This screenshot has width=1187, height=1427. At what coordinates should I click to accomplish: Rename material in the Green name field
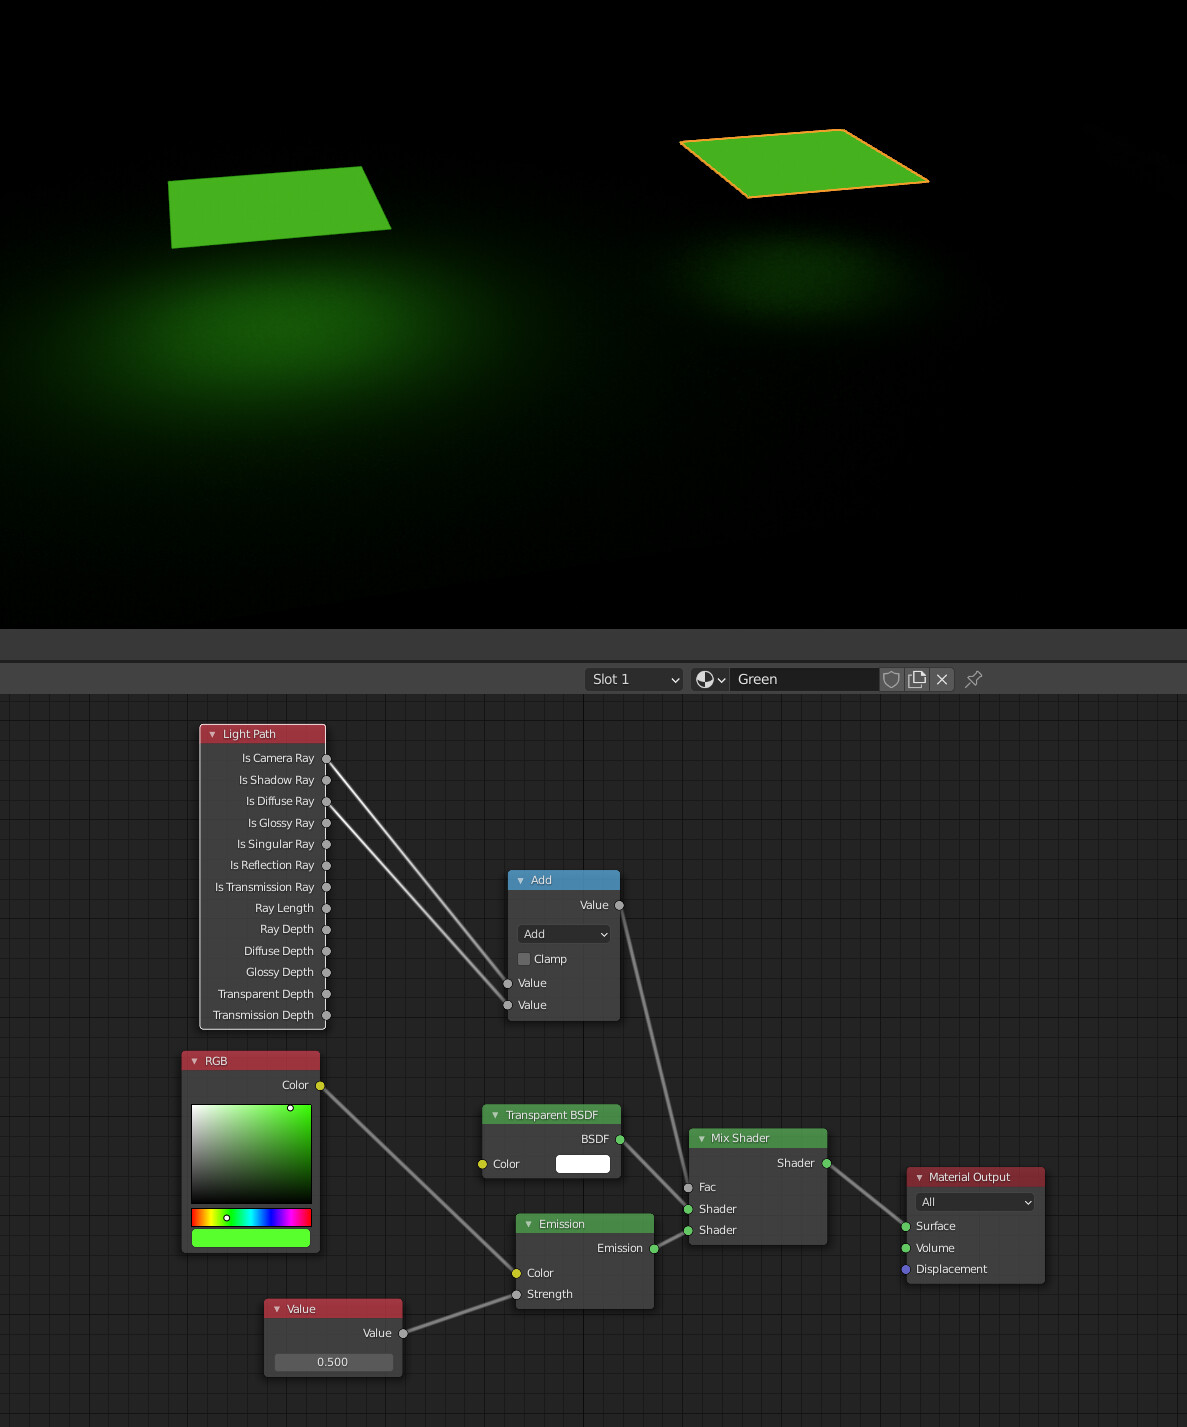[805, 679]
